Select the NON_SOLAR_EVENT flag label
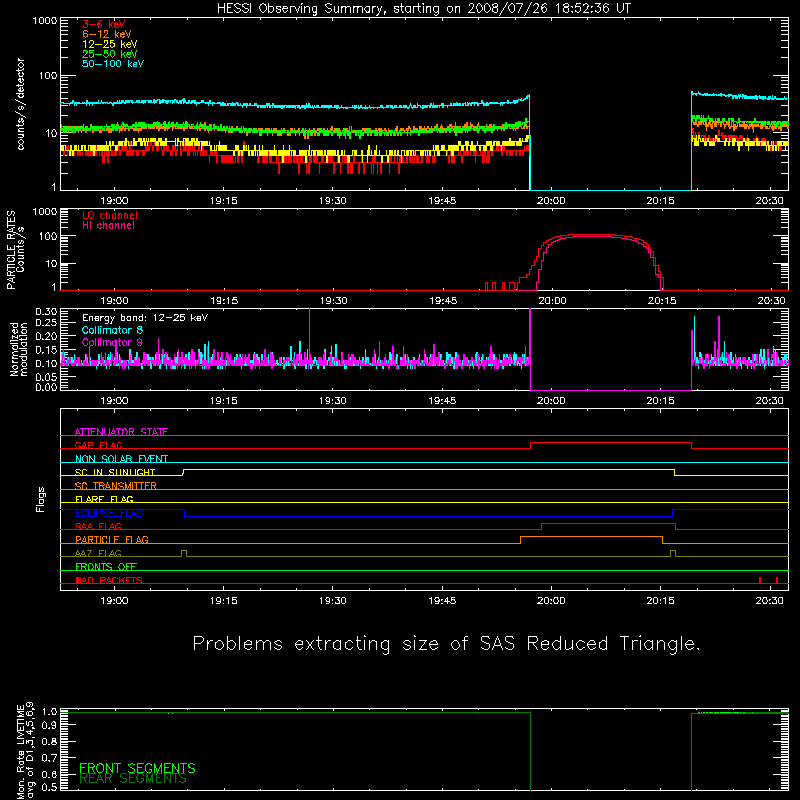Image resolution: width=800 pixels, height=800 pixels. click(x=121, y=459)
